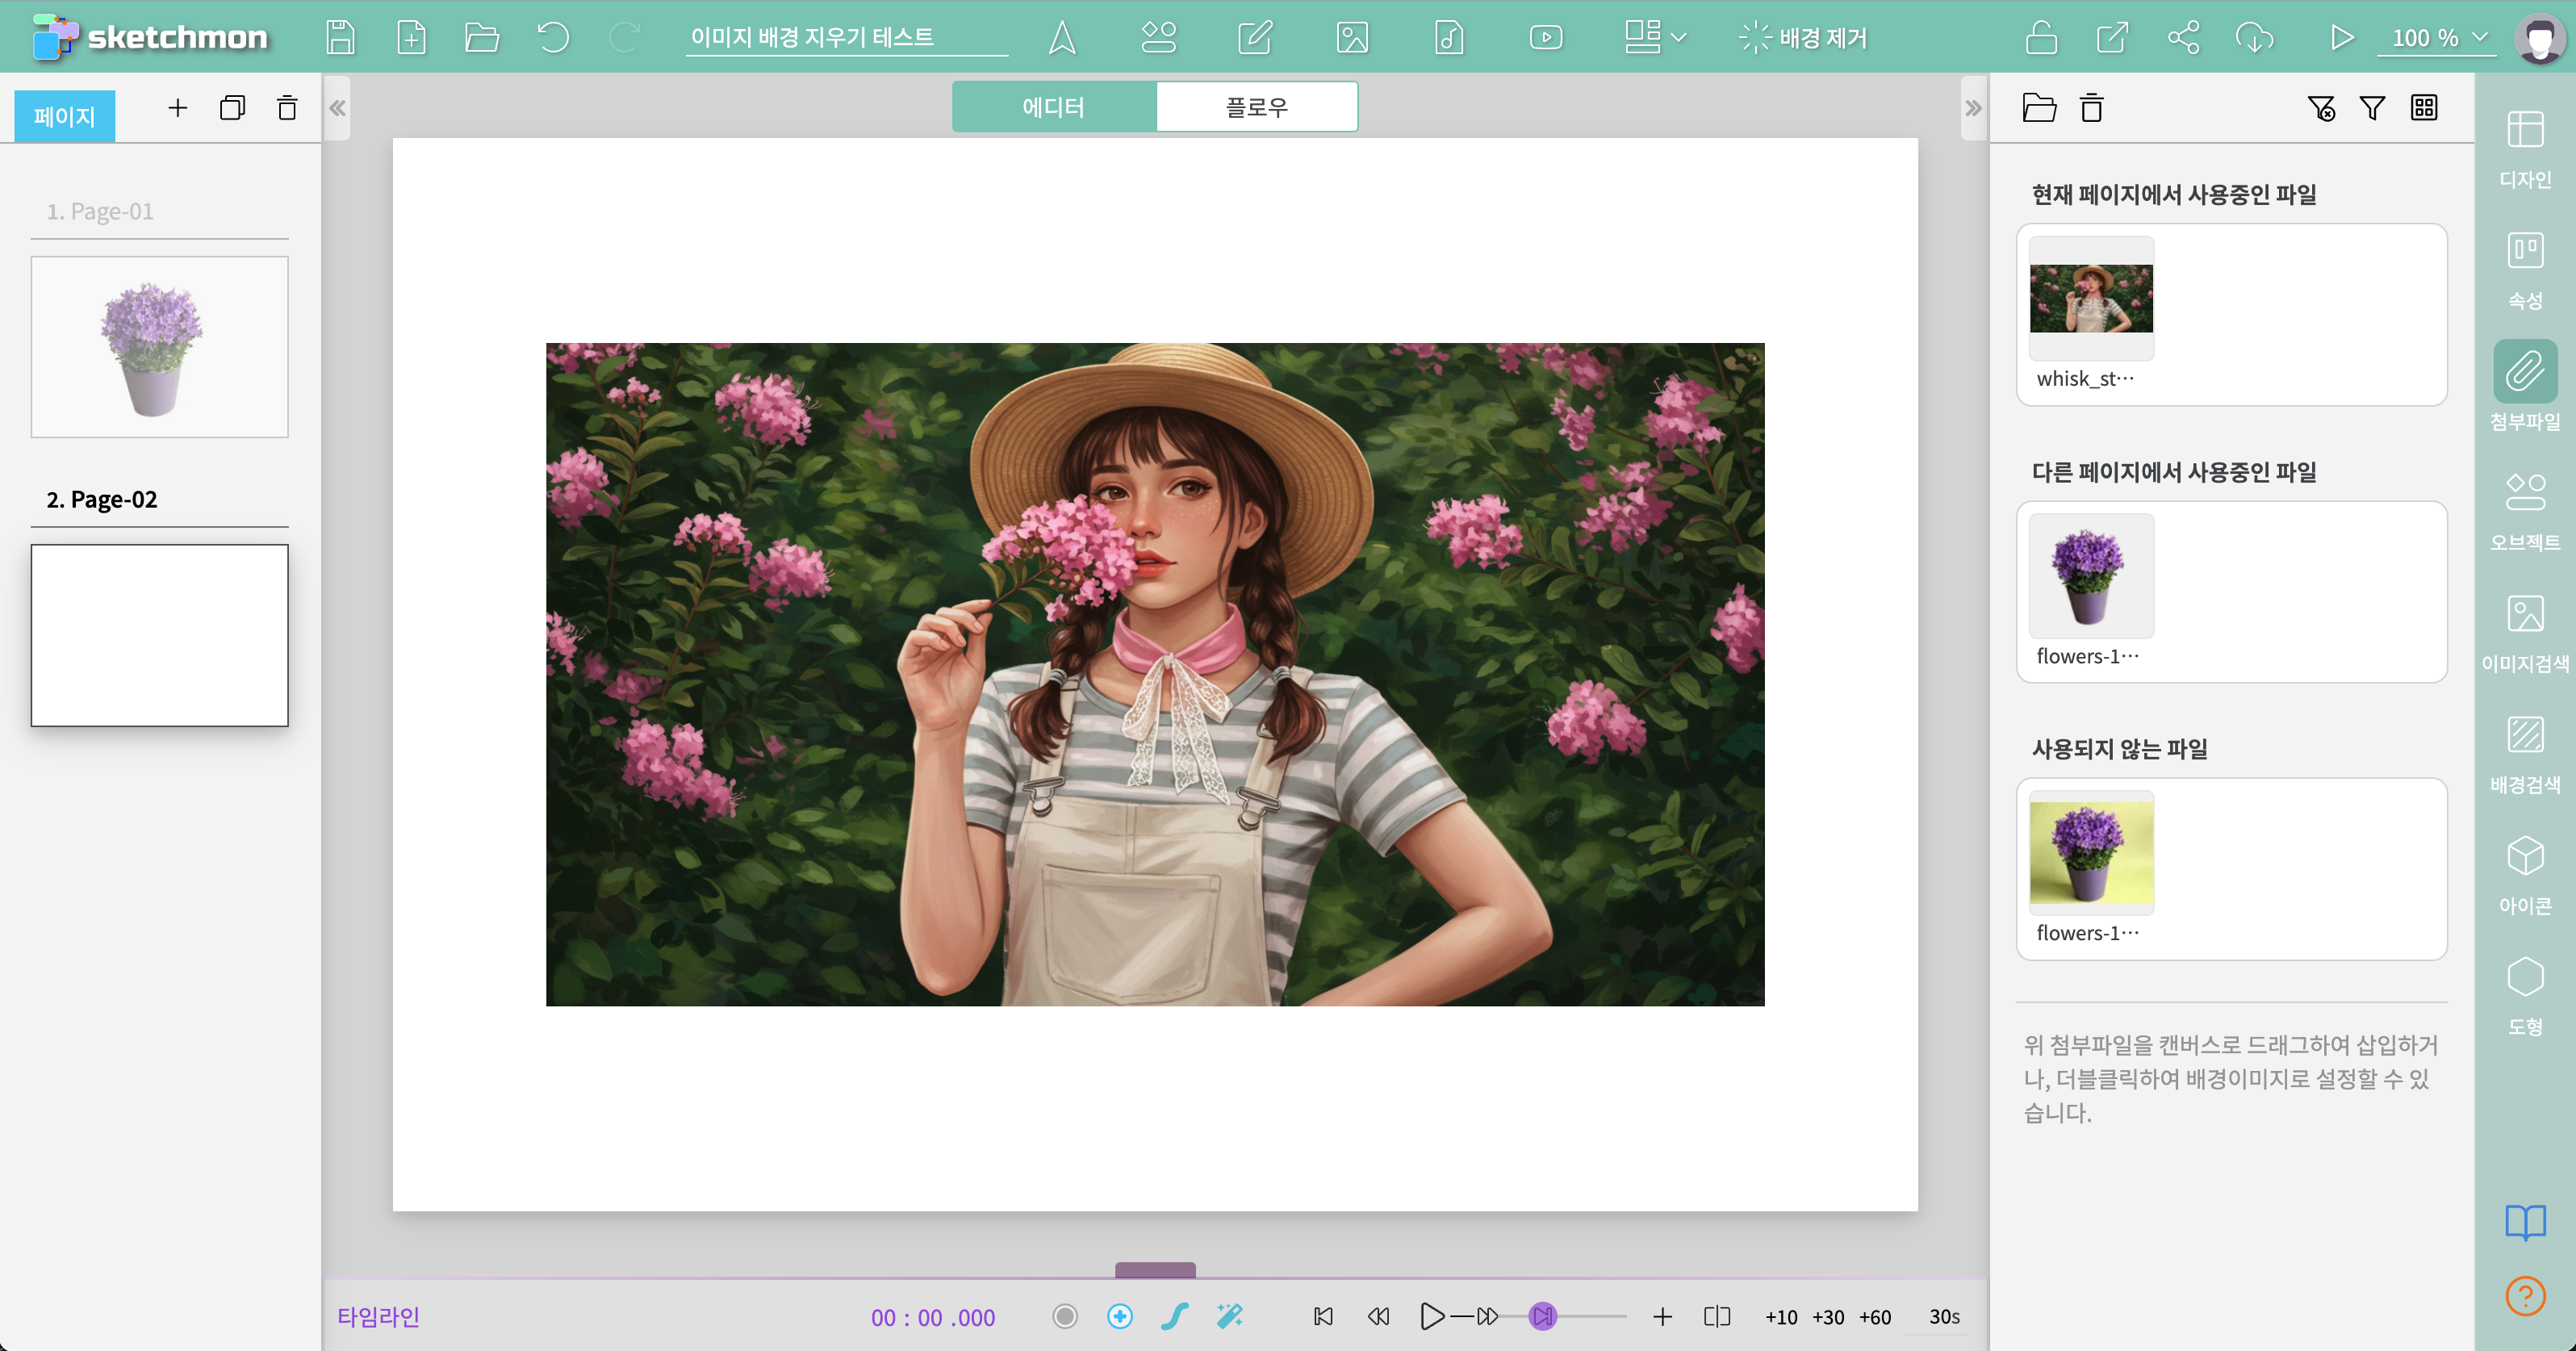Click the timeline zoom slider handle

[1543, 1316]
